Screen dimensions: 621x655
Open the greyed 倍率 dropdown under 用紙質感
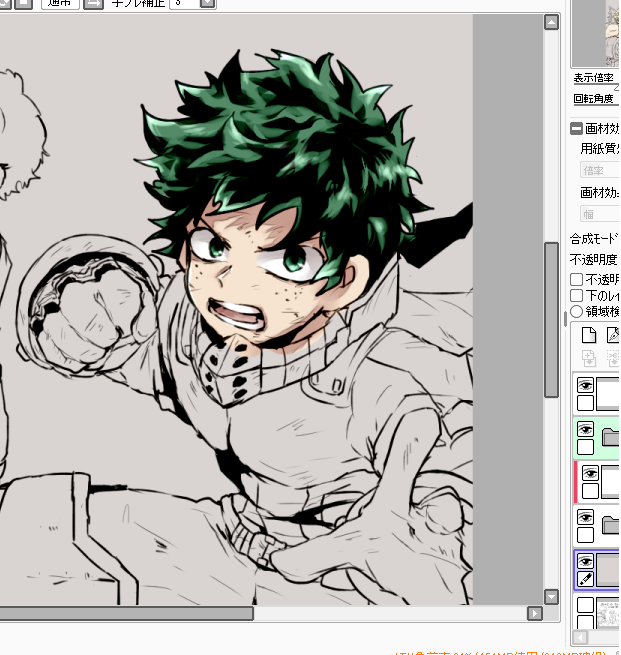[x=600, y=170]
